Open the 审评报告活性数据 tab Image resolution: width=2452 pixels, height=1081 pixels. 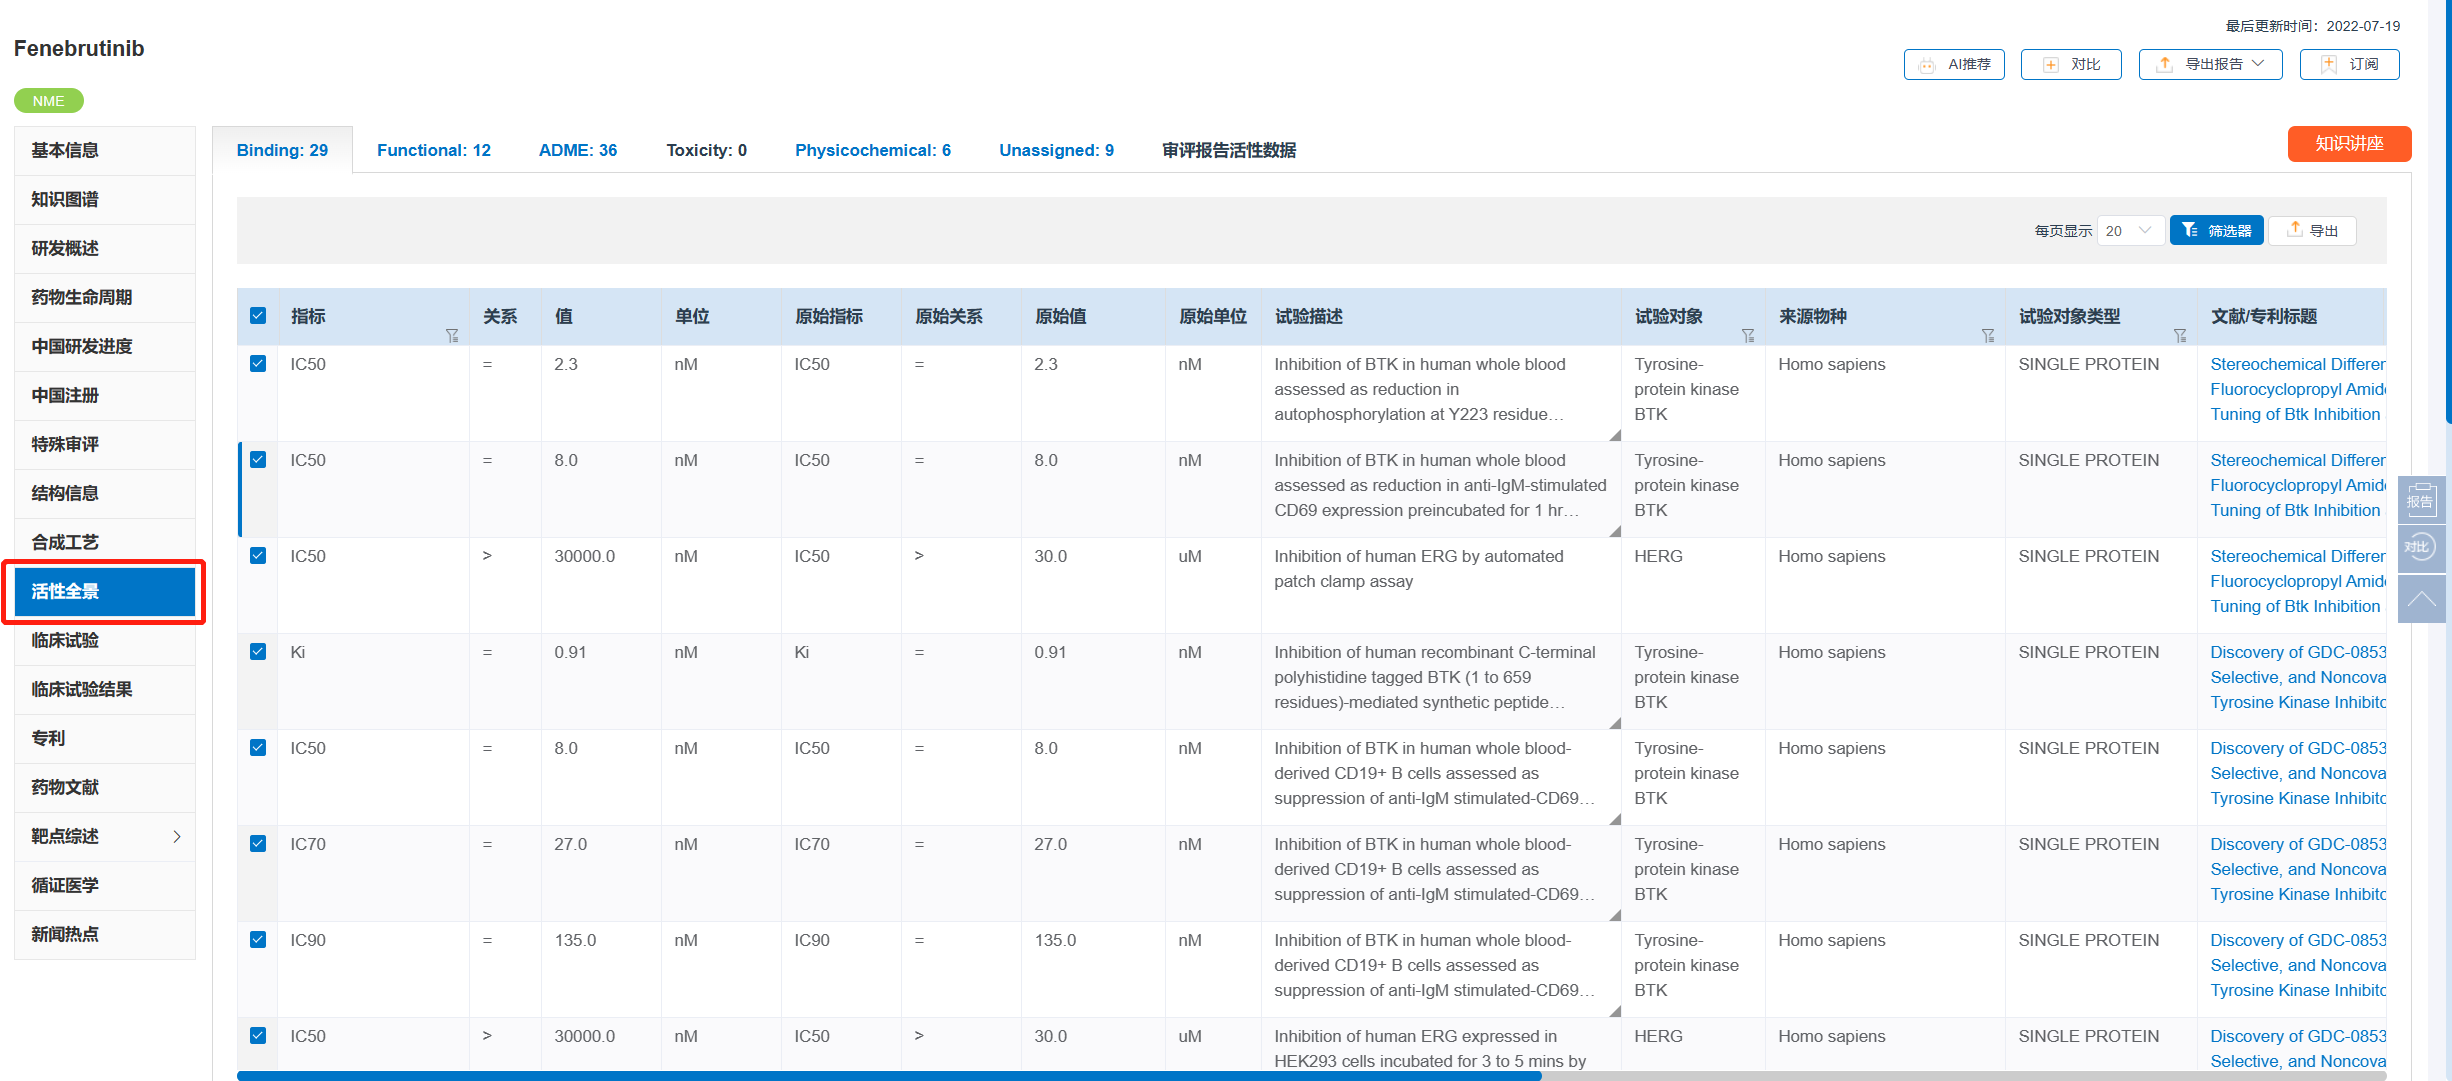(1229, 150)
